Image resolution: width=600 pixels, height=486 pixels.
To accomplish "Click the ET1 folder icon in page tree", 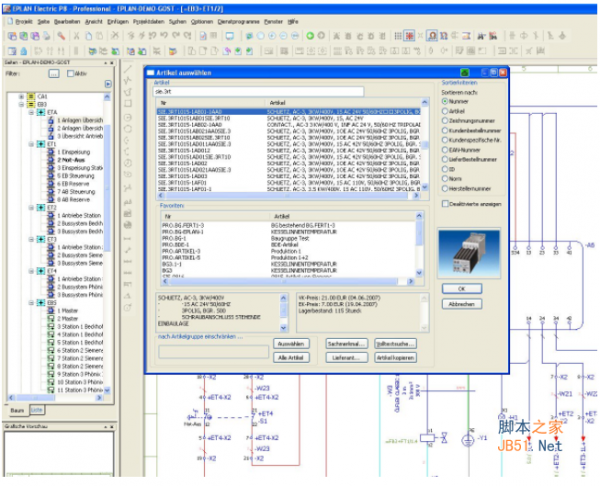I will click(39, 143).
